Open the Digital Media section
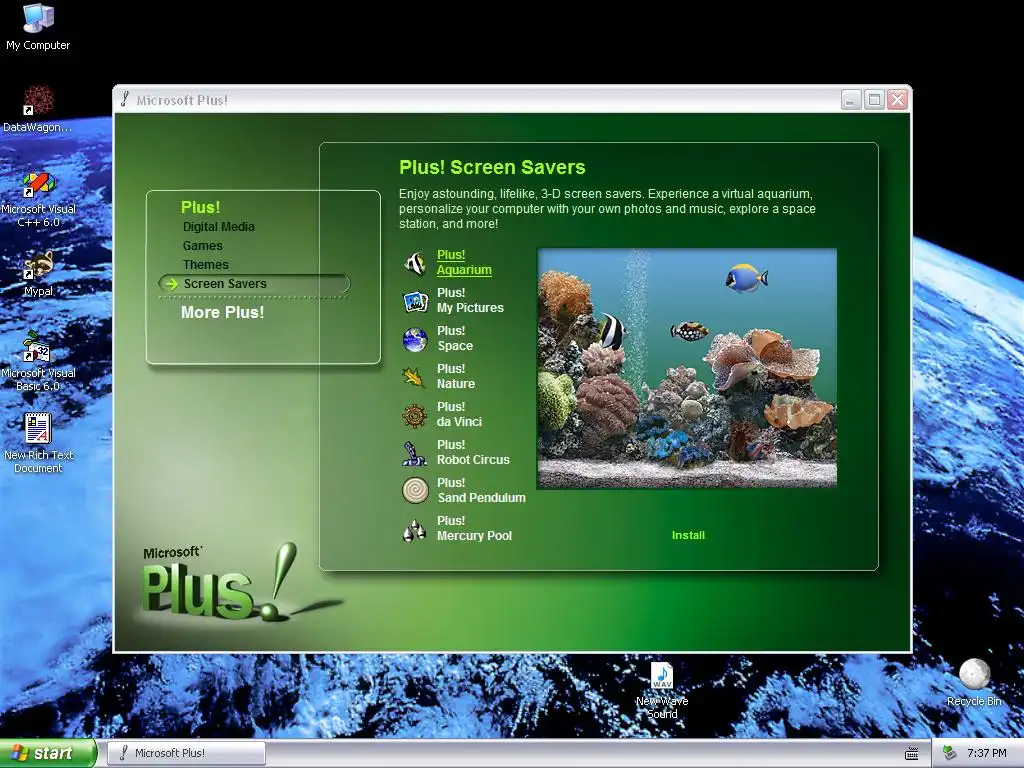1024x768 pixels. [219, 227]
